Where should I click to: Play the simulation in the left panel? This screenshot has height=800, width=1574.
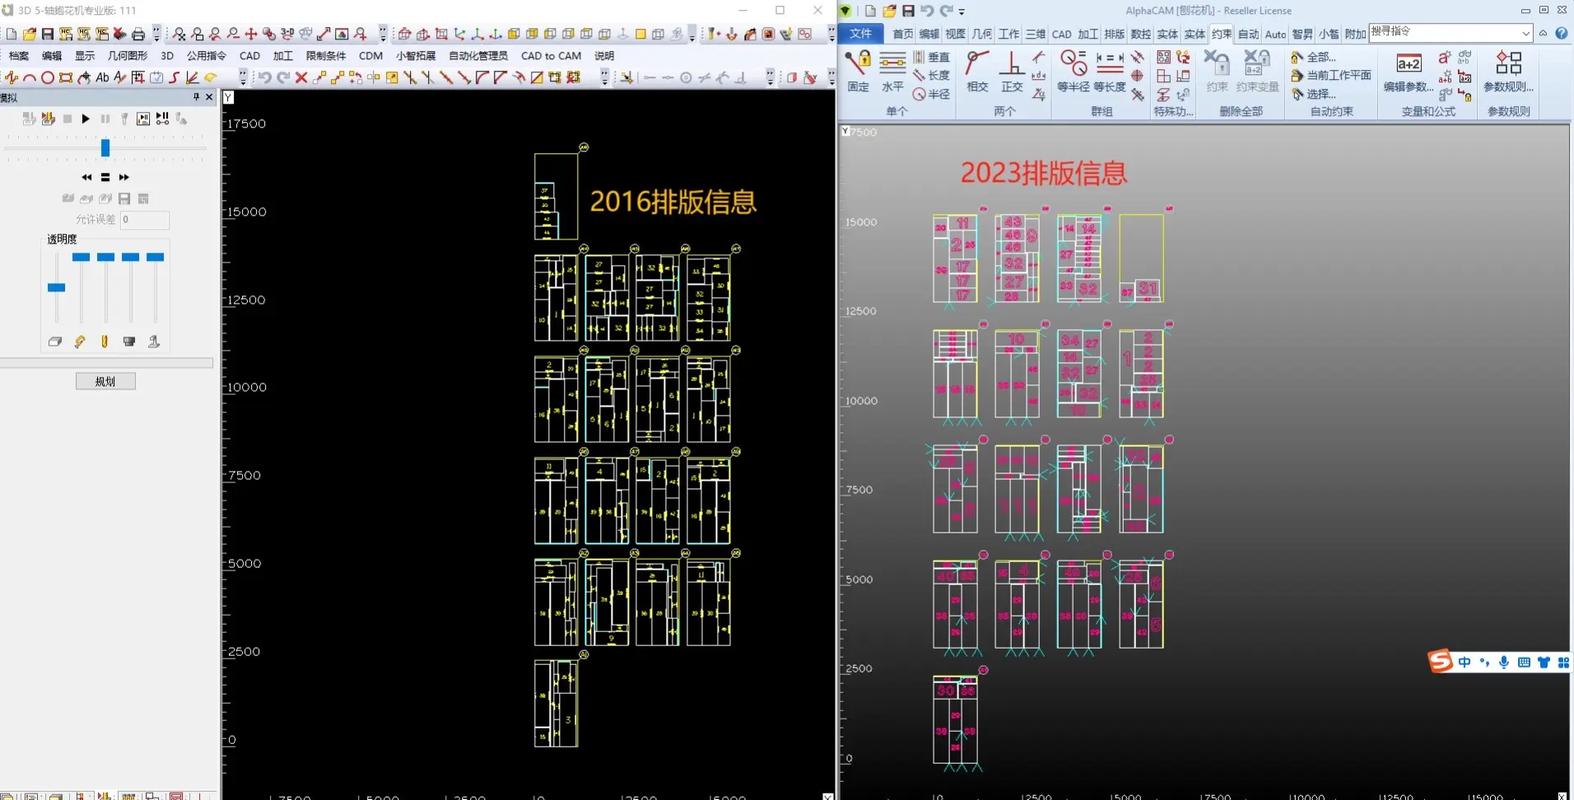pos(86,119)
